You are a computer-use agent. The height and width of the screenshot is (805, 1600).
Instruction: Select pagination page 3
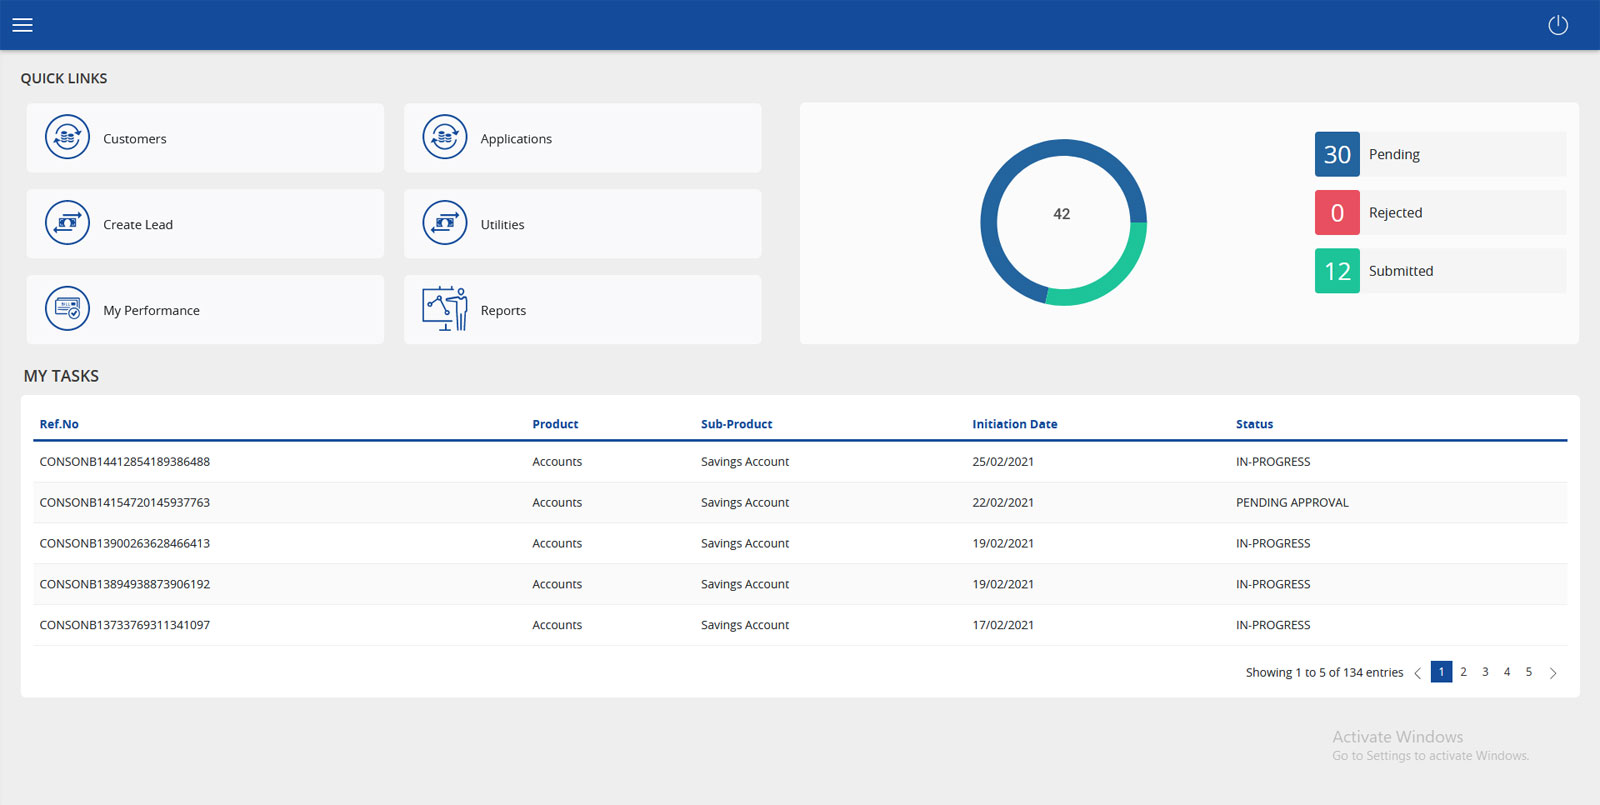point(1485,672)
